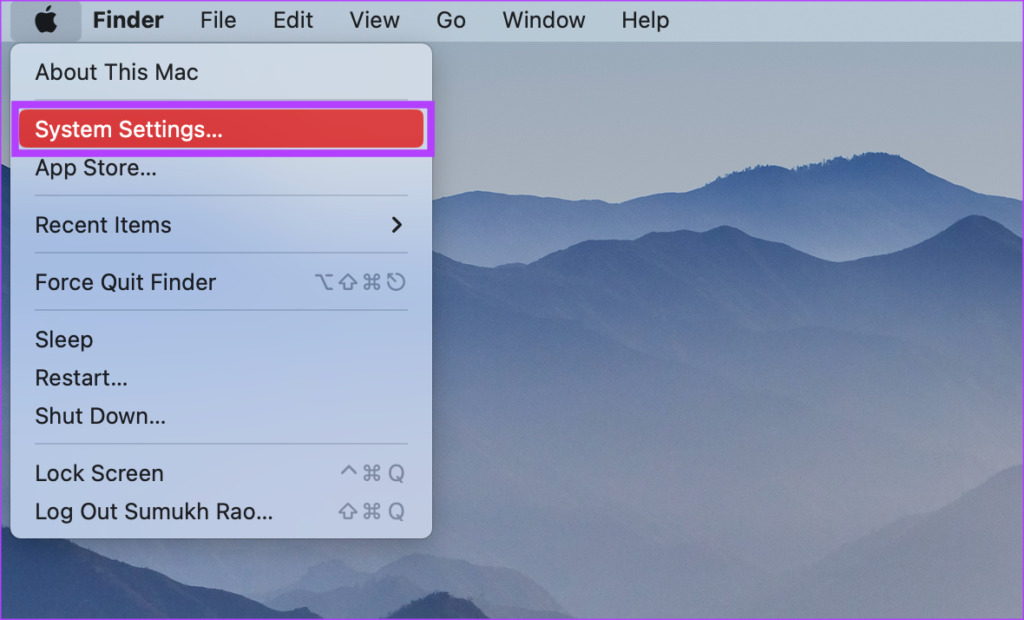Open the Finder menu
This screenshot has height=620, width=1024.
128,20
